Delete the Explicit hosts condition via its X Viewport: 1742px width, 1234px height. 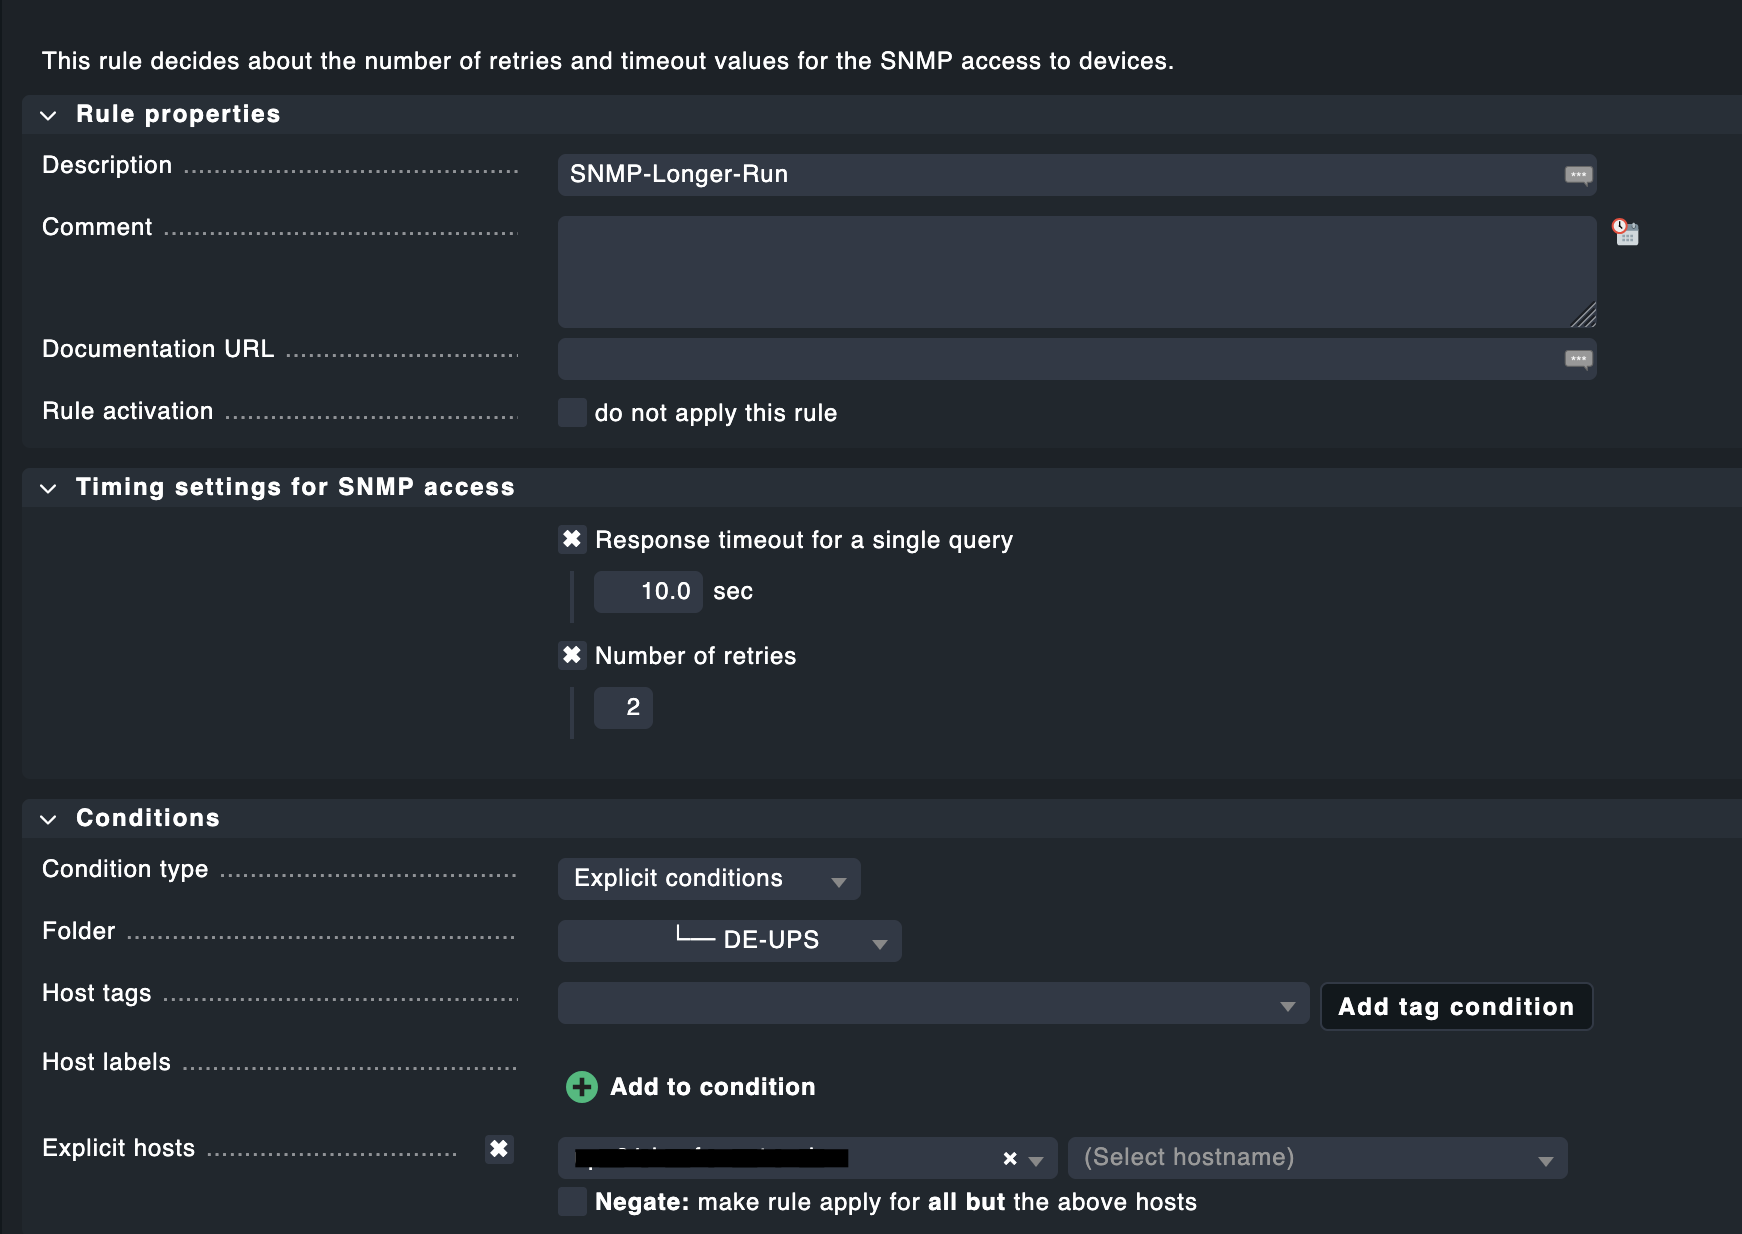point(499,1150)
